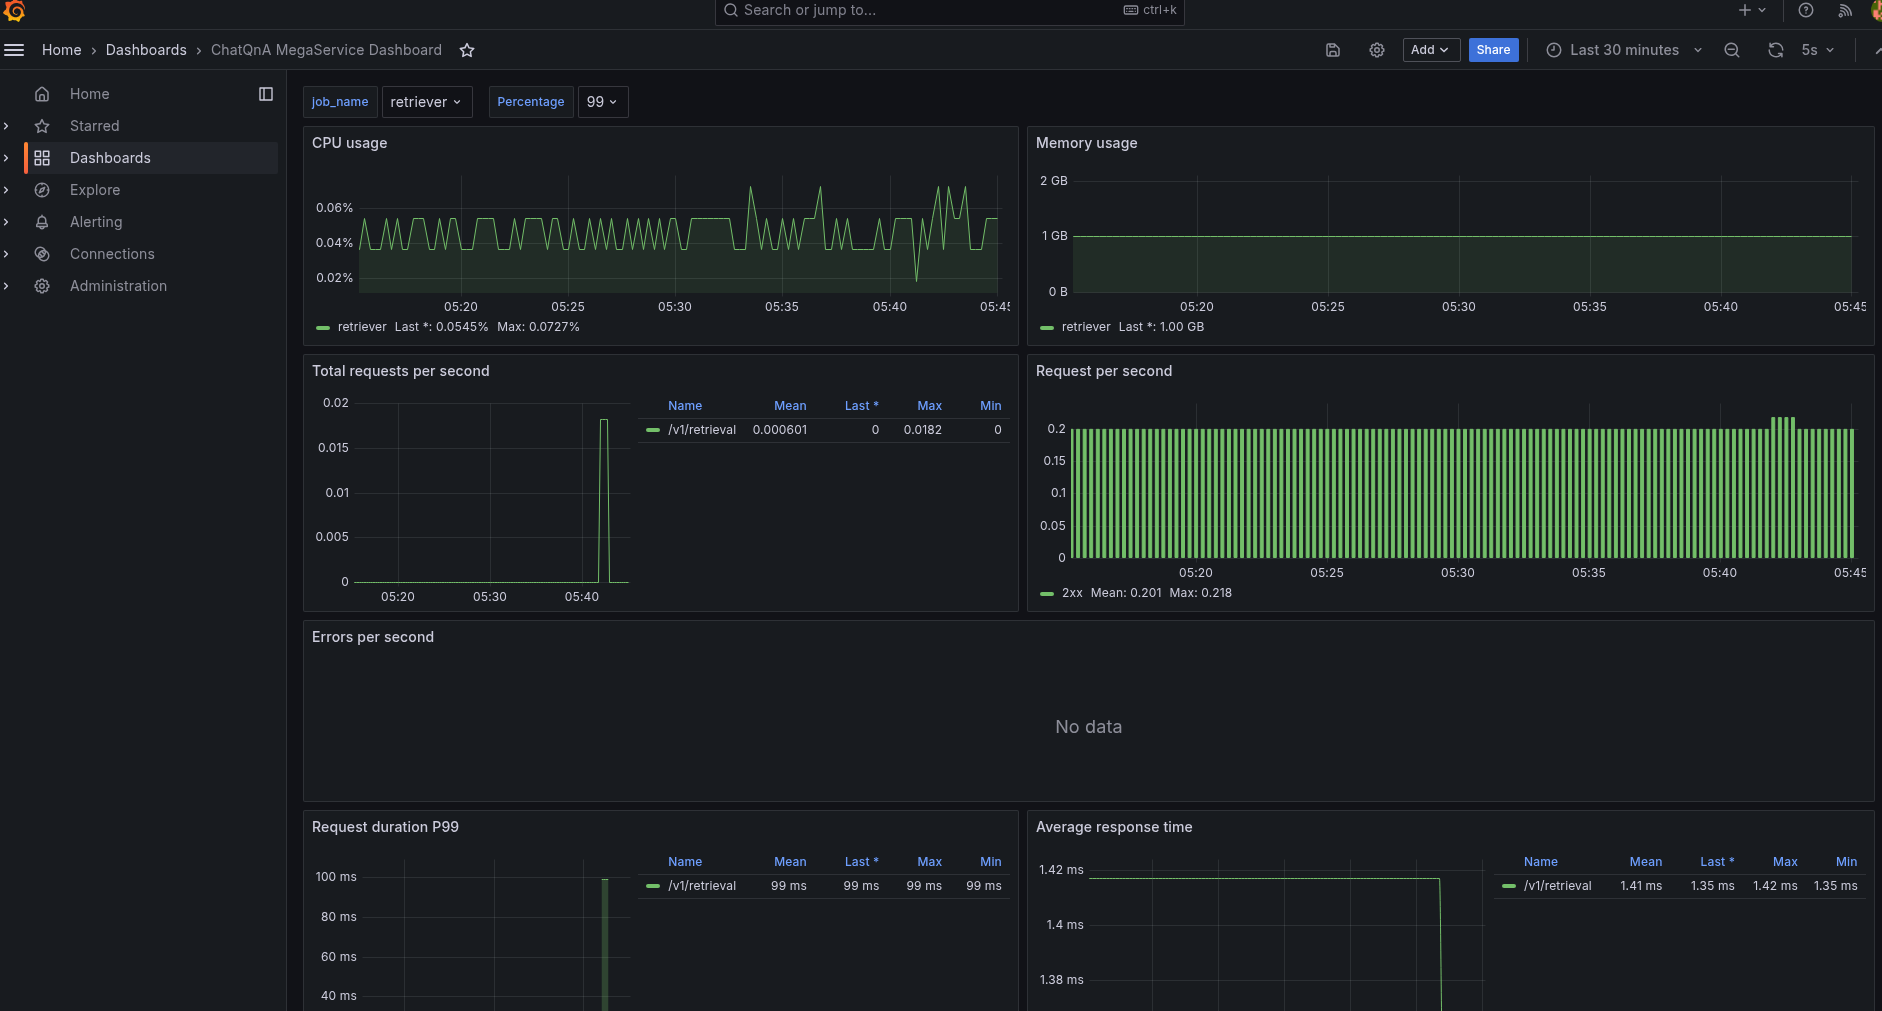Open the job_name retriever dropdown
Screen dimensions: 1882x1011
pyautogui.click(x=427, y=102)
